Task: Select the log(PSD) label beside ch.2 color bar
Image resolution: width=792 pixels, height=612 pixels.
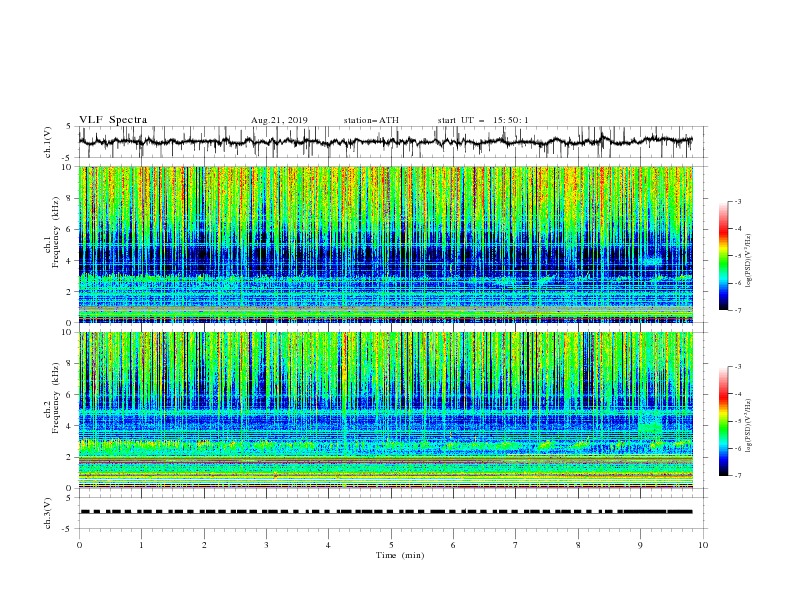Action: click(x=749, y=426)
